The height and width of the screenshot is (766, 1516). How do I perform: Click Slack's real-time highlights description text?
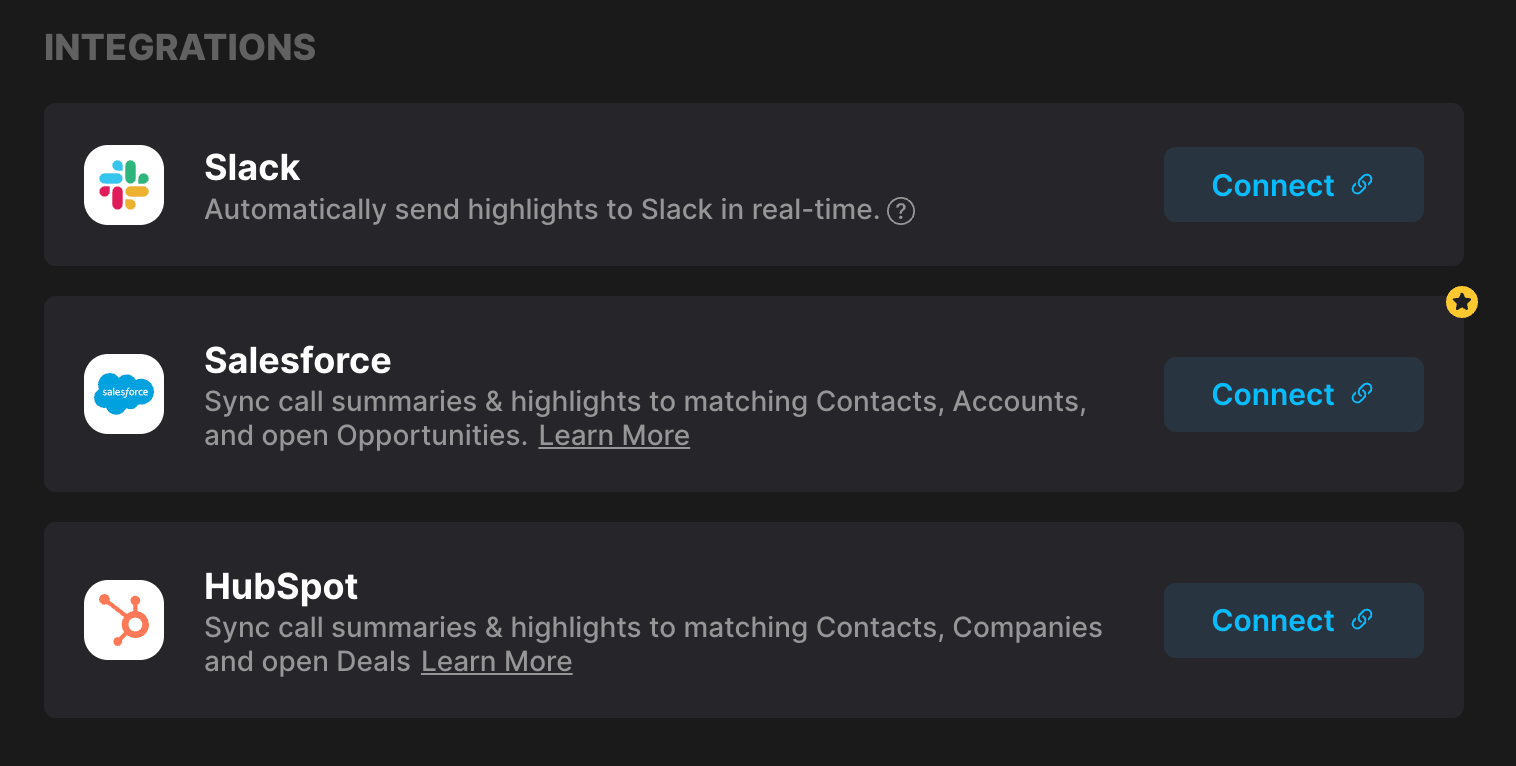pos(542,210)
